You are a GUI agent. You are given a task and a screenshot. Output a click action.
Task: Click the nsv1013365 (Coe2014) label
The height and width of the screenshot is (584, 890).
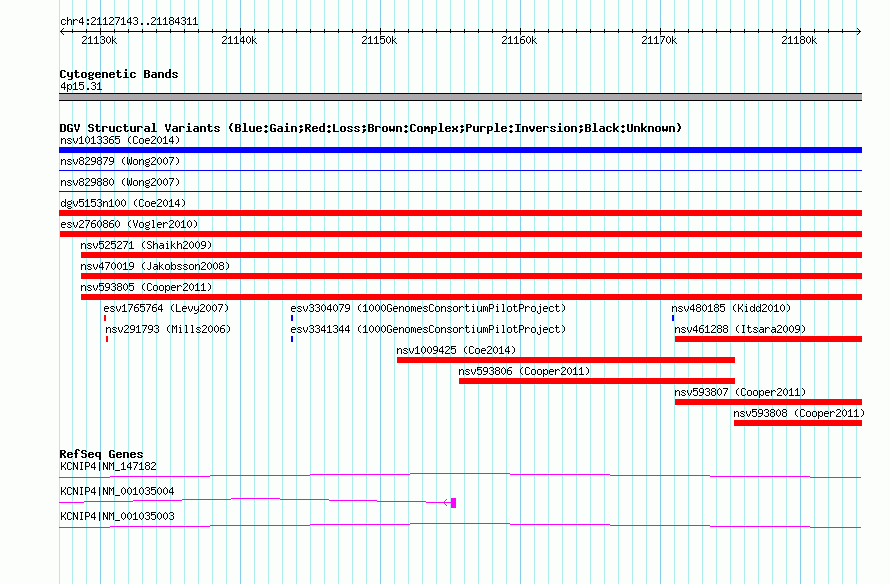[120, 140]
